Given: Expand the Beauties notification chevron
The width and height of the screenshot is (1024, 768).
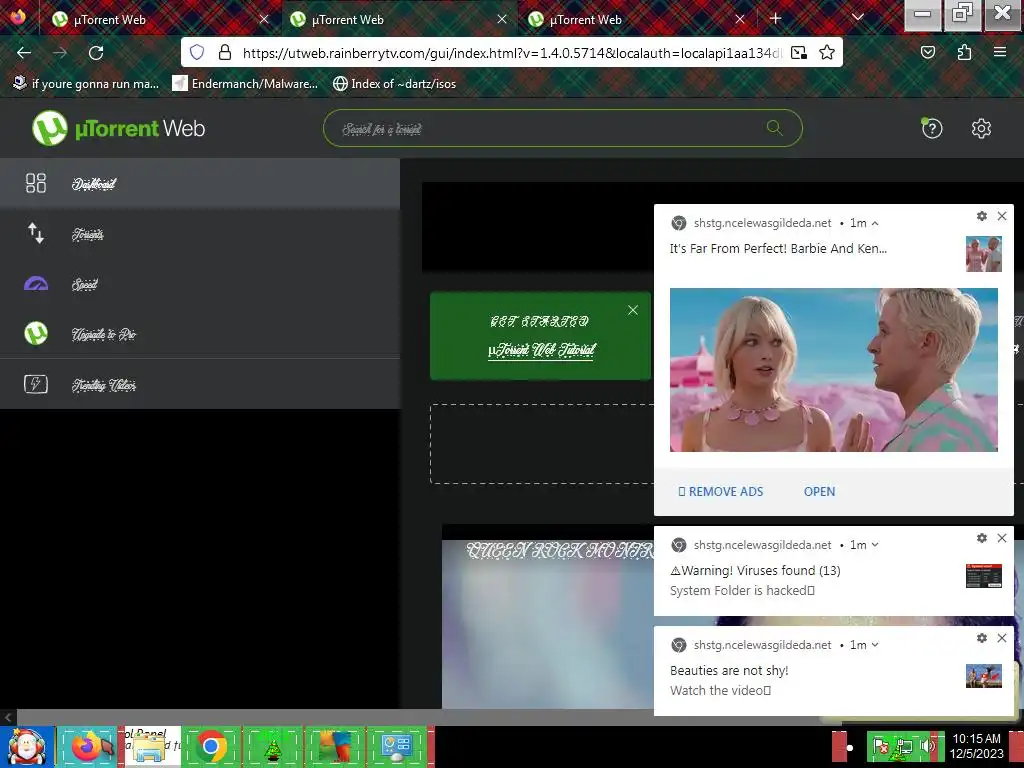Looking at the screenshot, I should click(875, 645).
